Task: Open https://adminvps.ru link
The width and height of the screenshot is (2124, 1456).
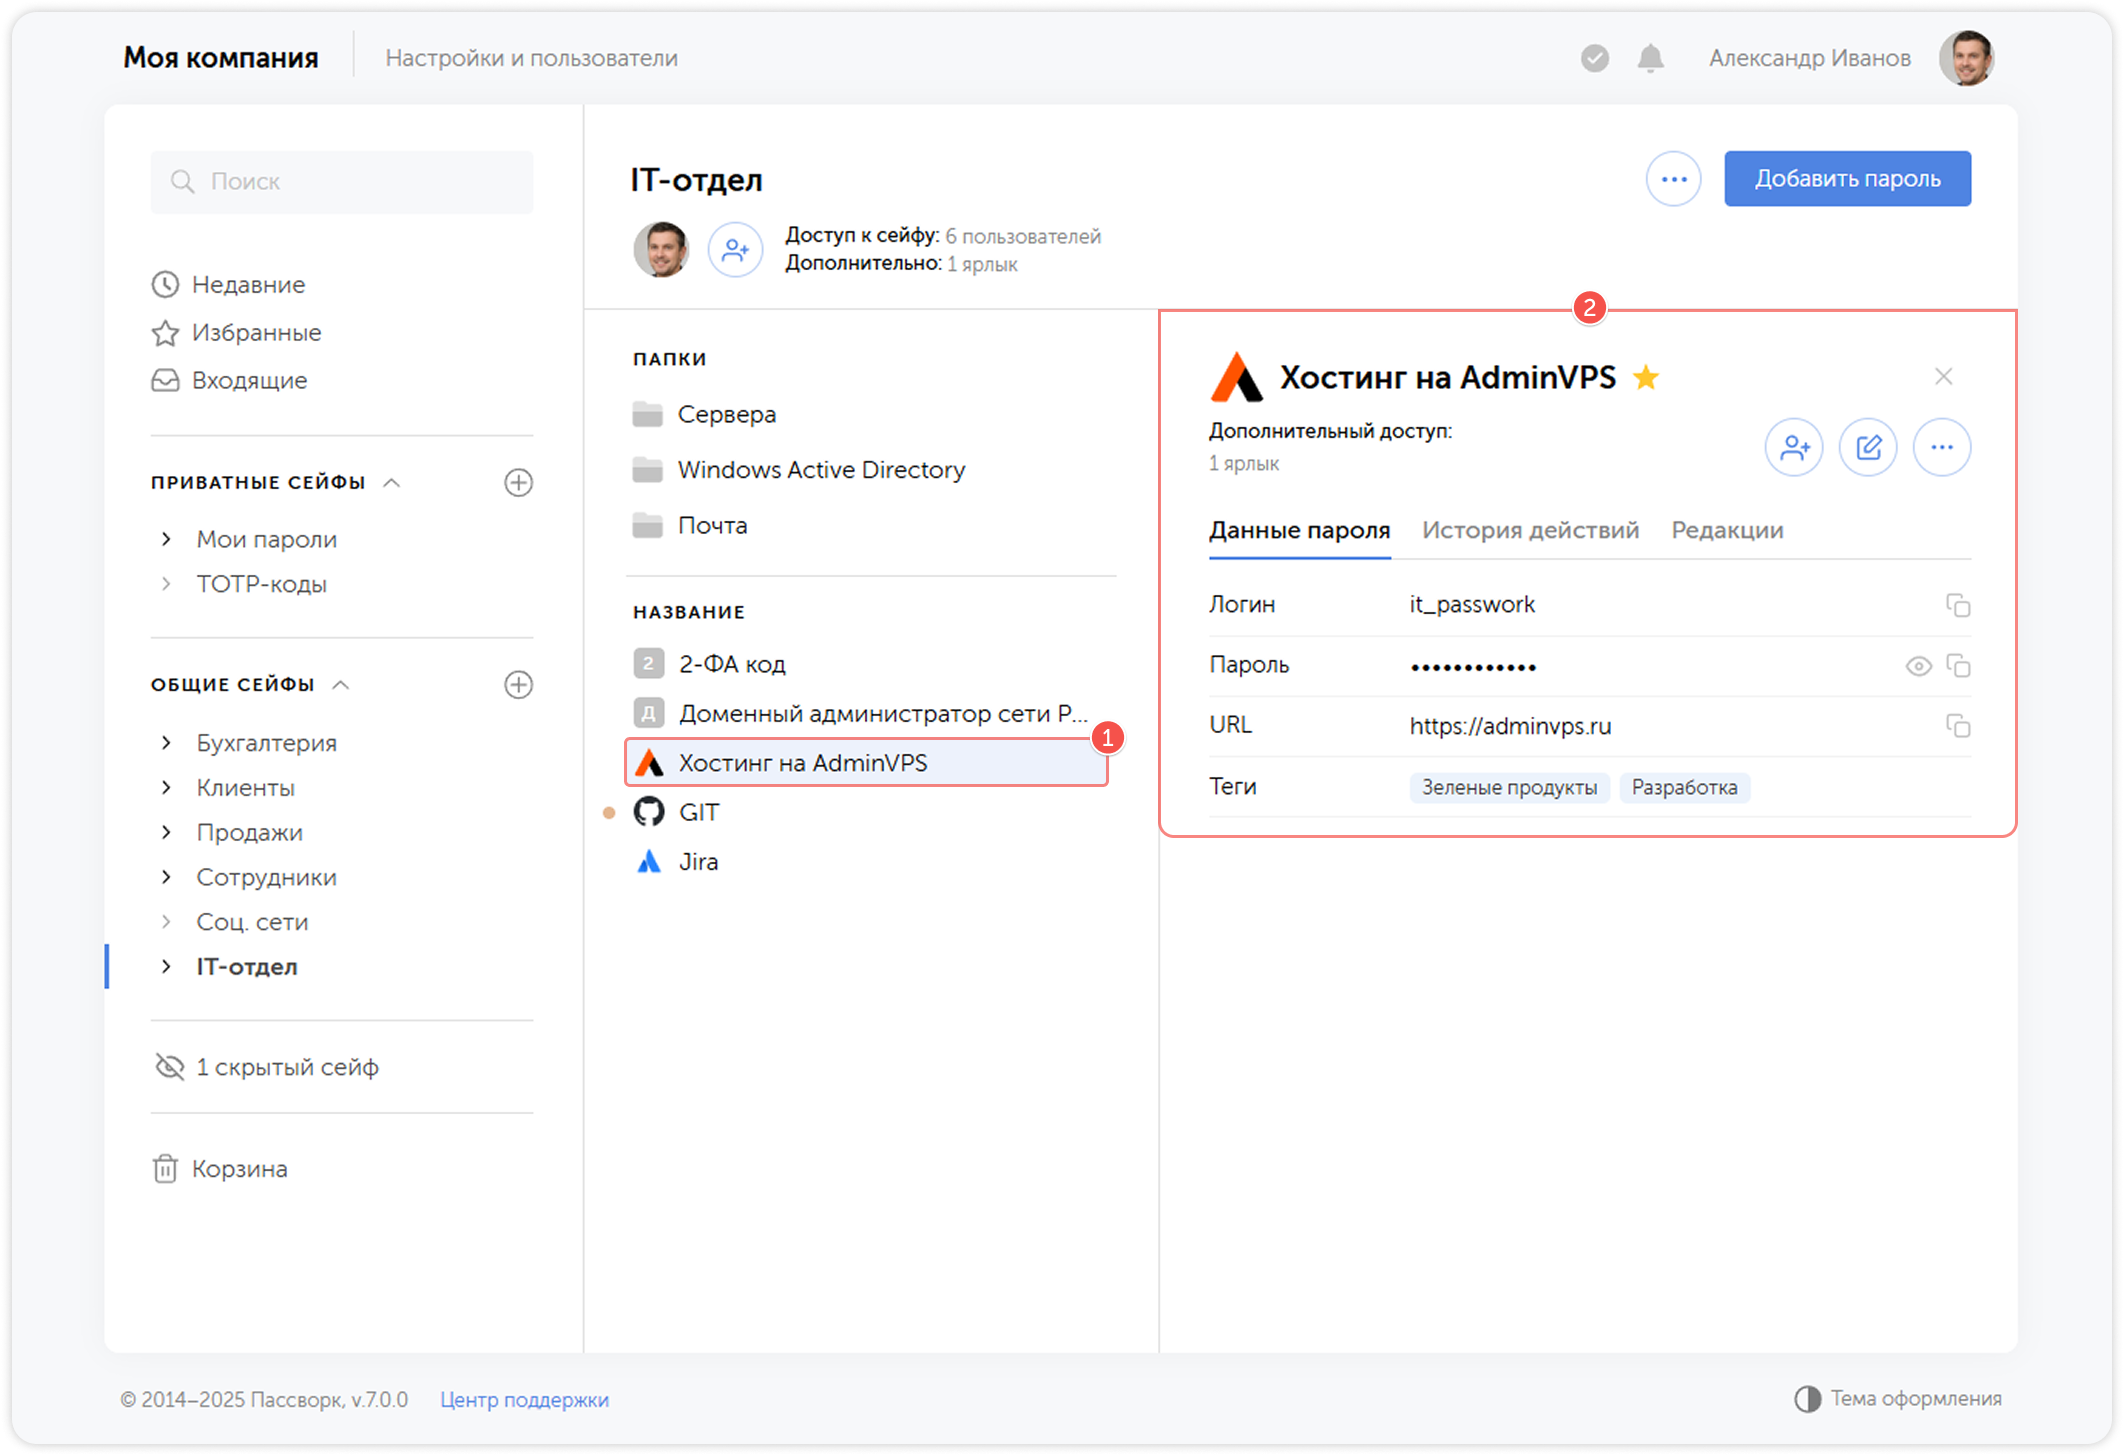Action: pyautogui.click(x=1510, y=726)
